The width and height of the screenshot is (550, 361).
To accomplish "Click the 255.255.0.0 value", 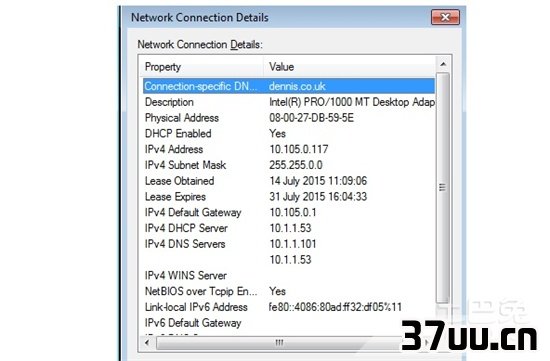I will (x=296, y=165).
